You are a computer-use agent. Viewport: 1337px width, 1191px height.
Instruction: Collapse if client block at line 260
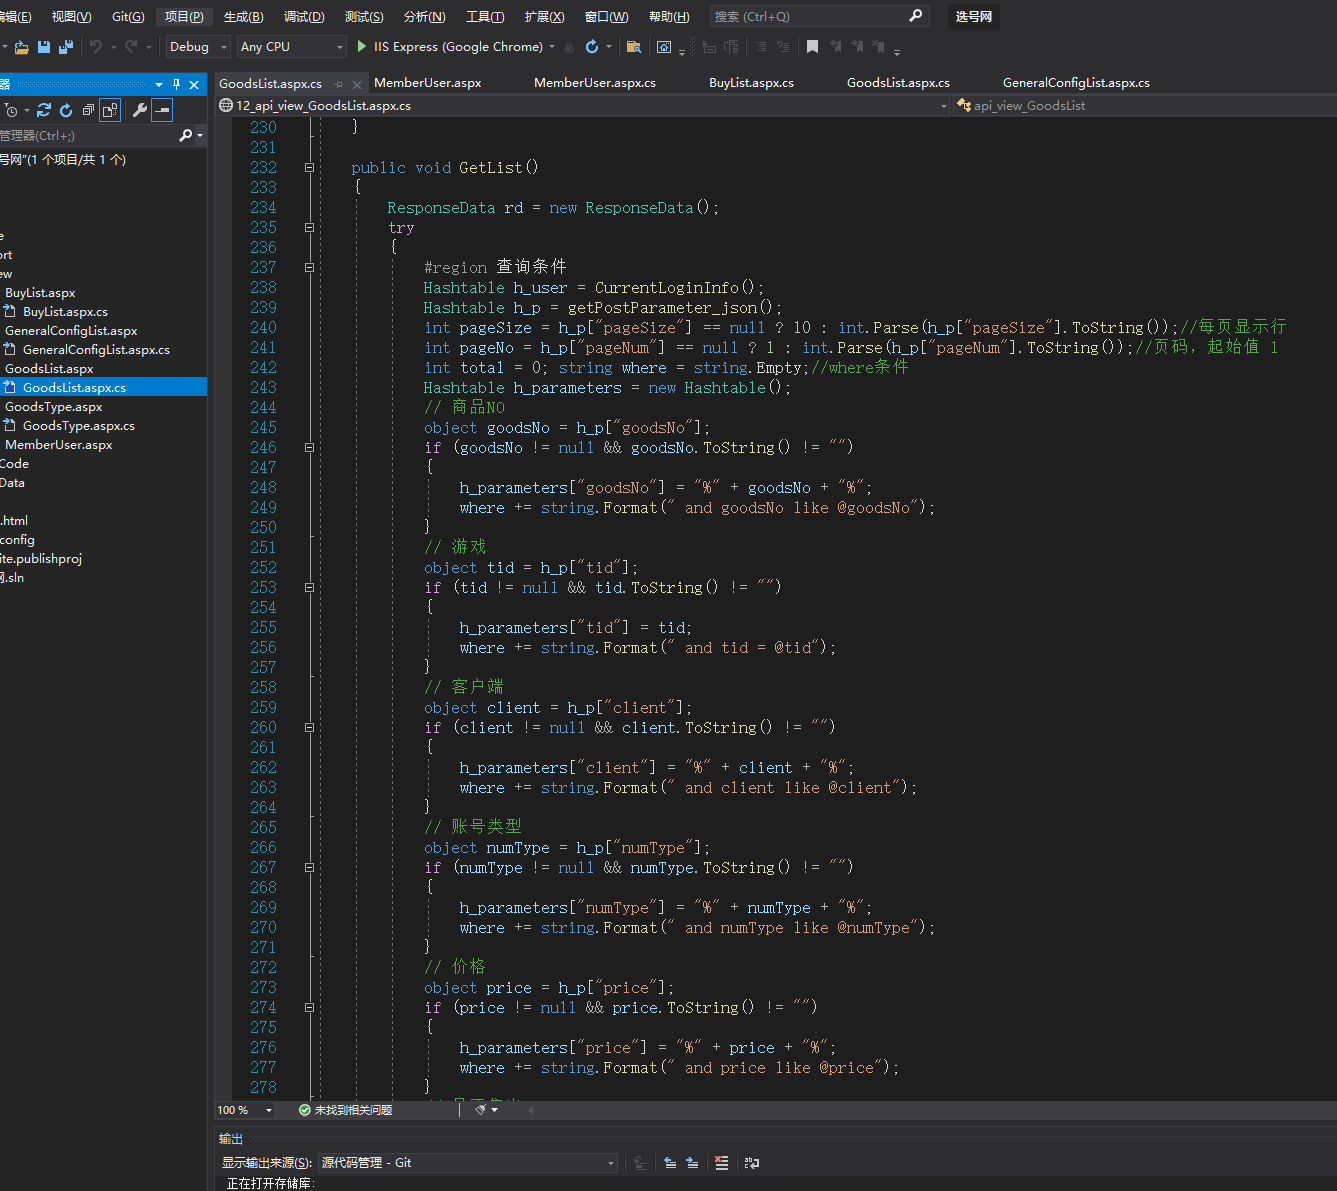click(309, 728)
